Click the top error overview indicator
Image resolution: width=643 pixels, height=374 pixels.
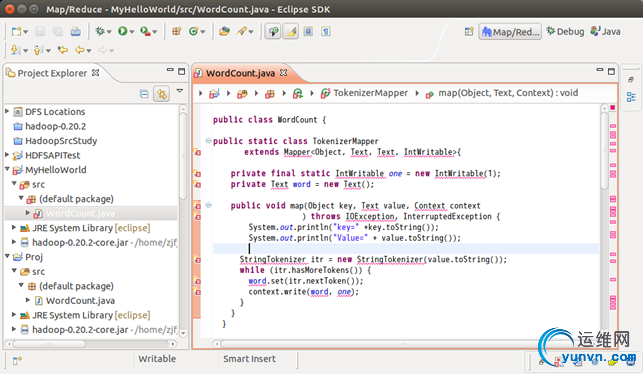pyautogui.click(x=613, y=107)
